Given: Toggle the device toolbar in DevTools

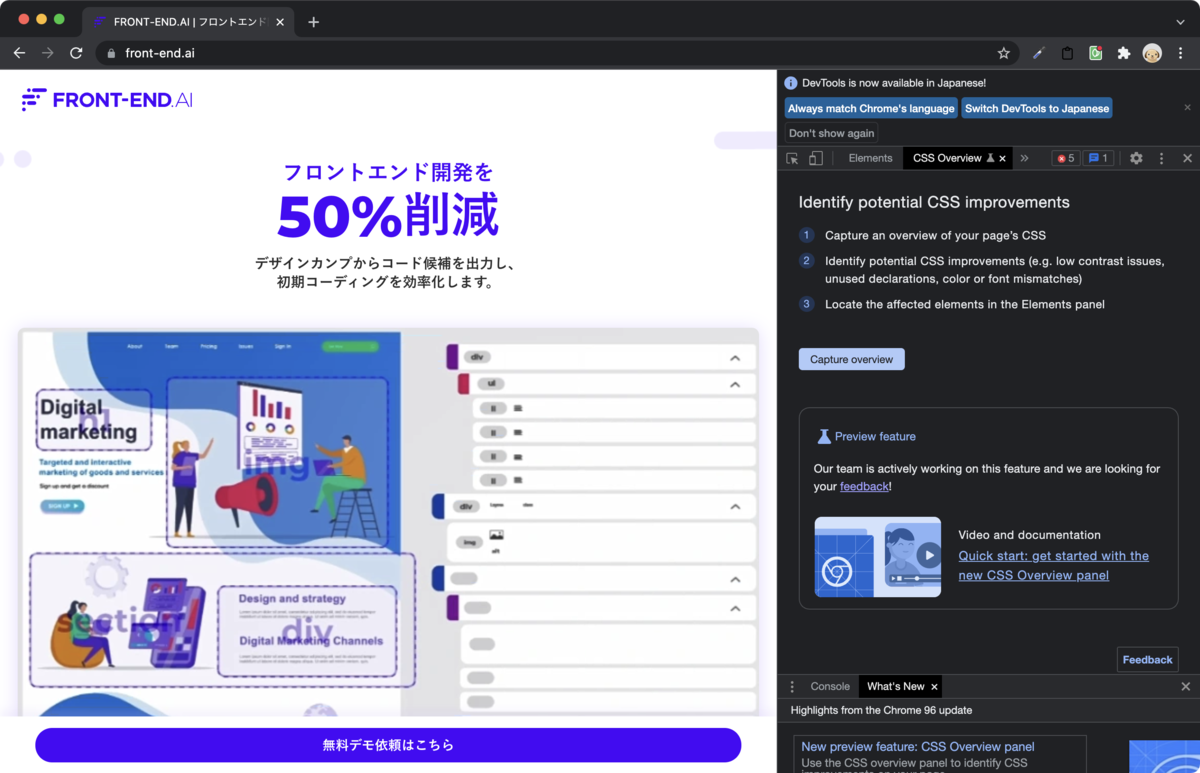Looking at the screenshot, I should (x=816, y=158).
